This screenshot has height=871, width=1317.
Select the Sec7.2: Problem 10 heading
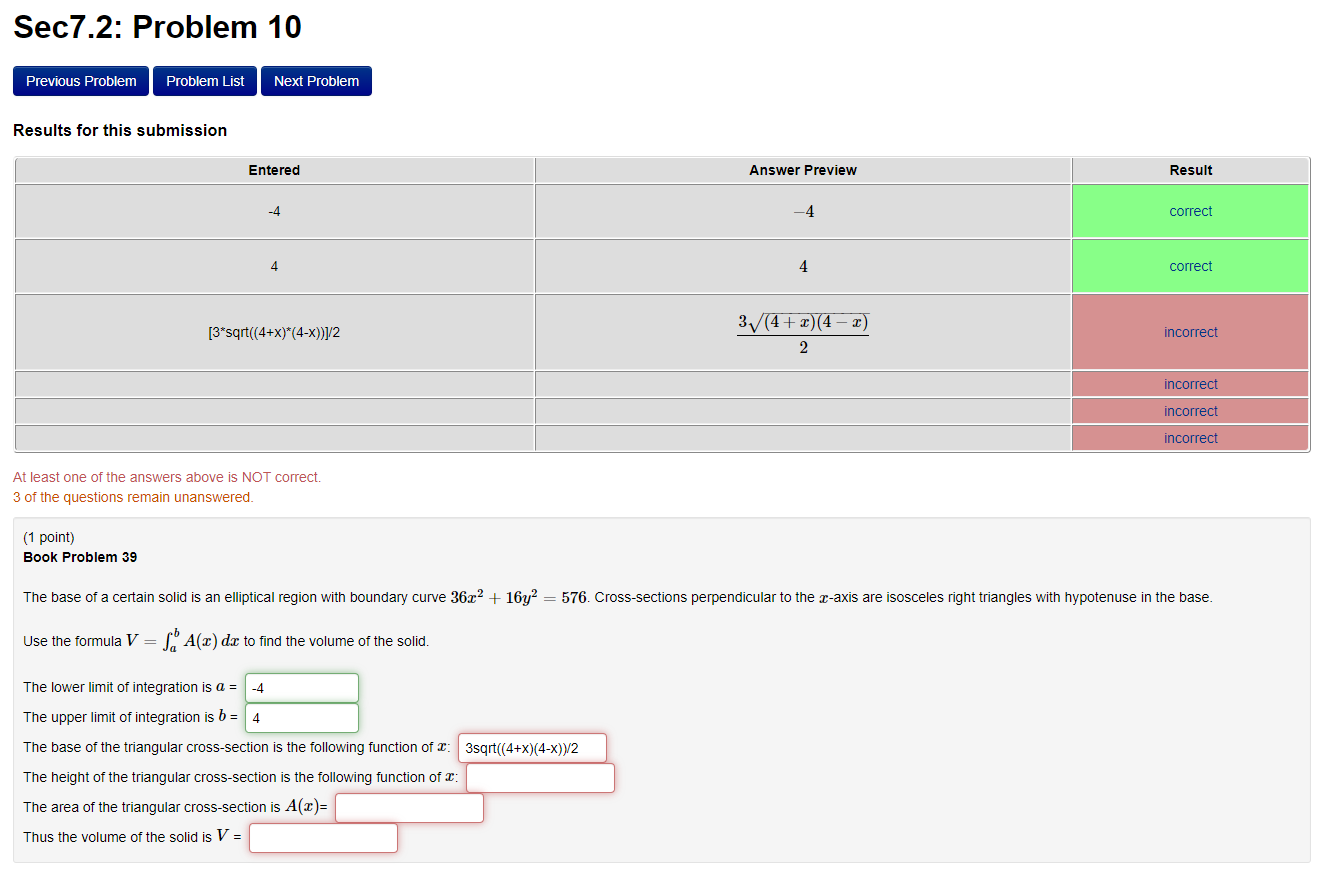pyautogui.click(x=155, y=27)
